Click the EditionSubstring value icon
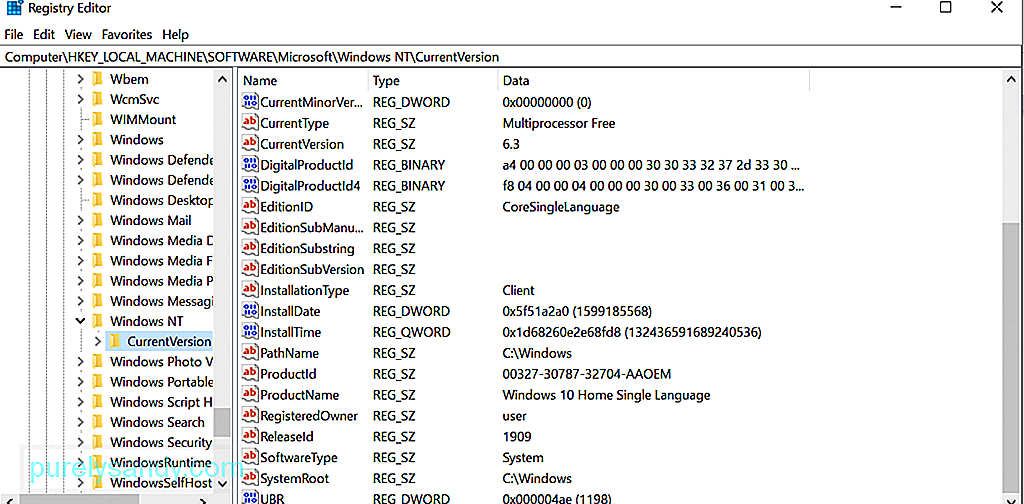The image size is (1024, 504). pyautogui.click(x=249, y=248)
